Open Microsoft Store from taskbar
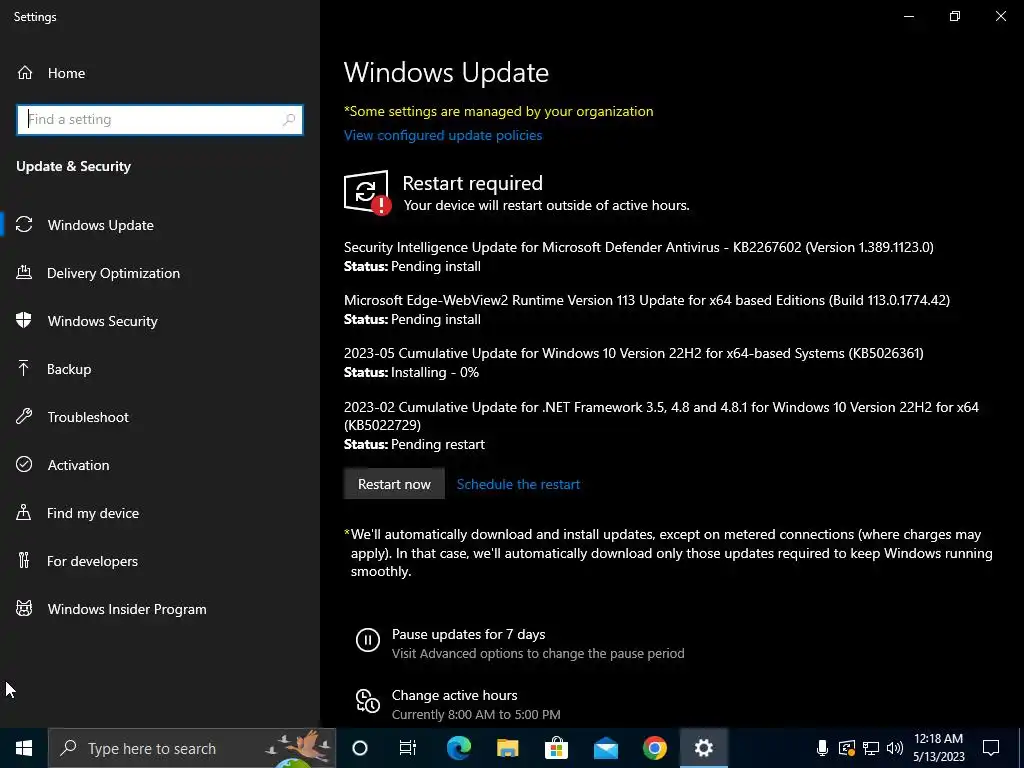Screen dimensions: 1024x768 tap(556, 748)
